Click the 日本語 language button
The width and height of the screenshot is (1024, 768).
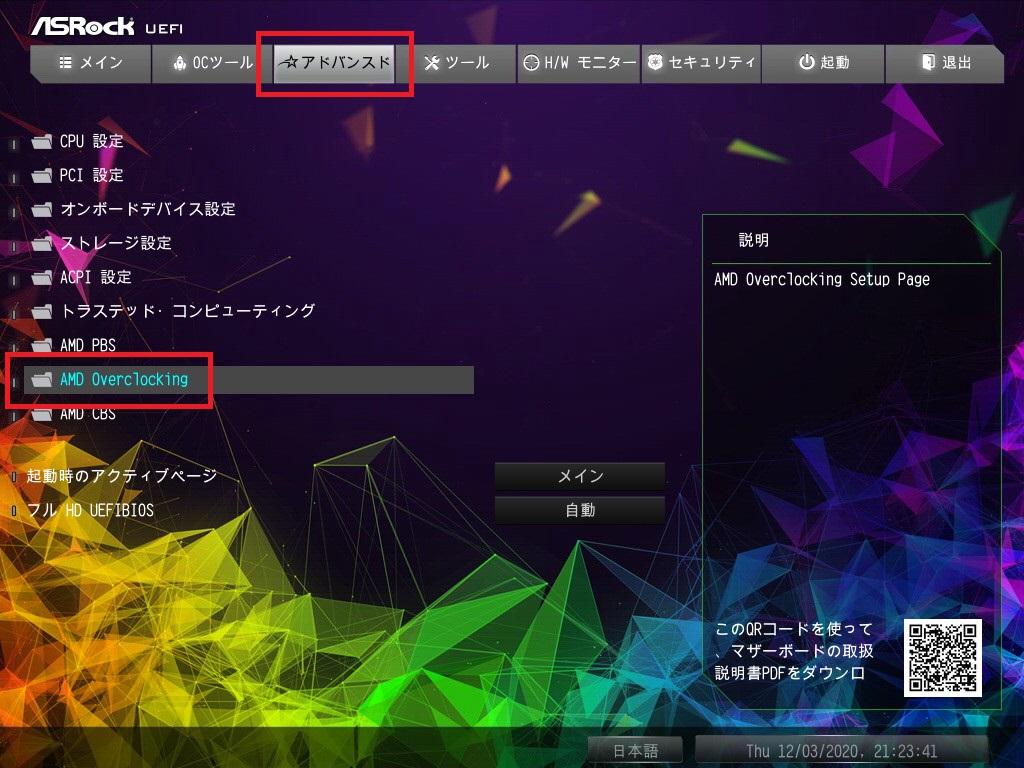tap(635, 751)
